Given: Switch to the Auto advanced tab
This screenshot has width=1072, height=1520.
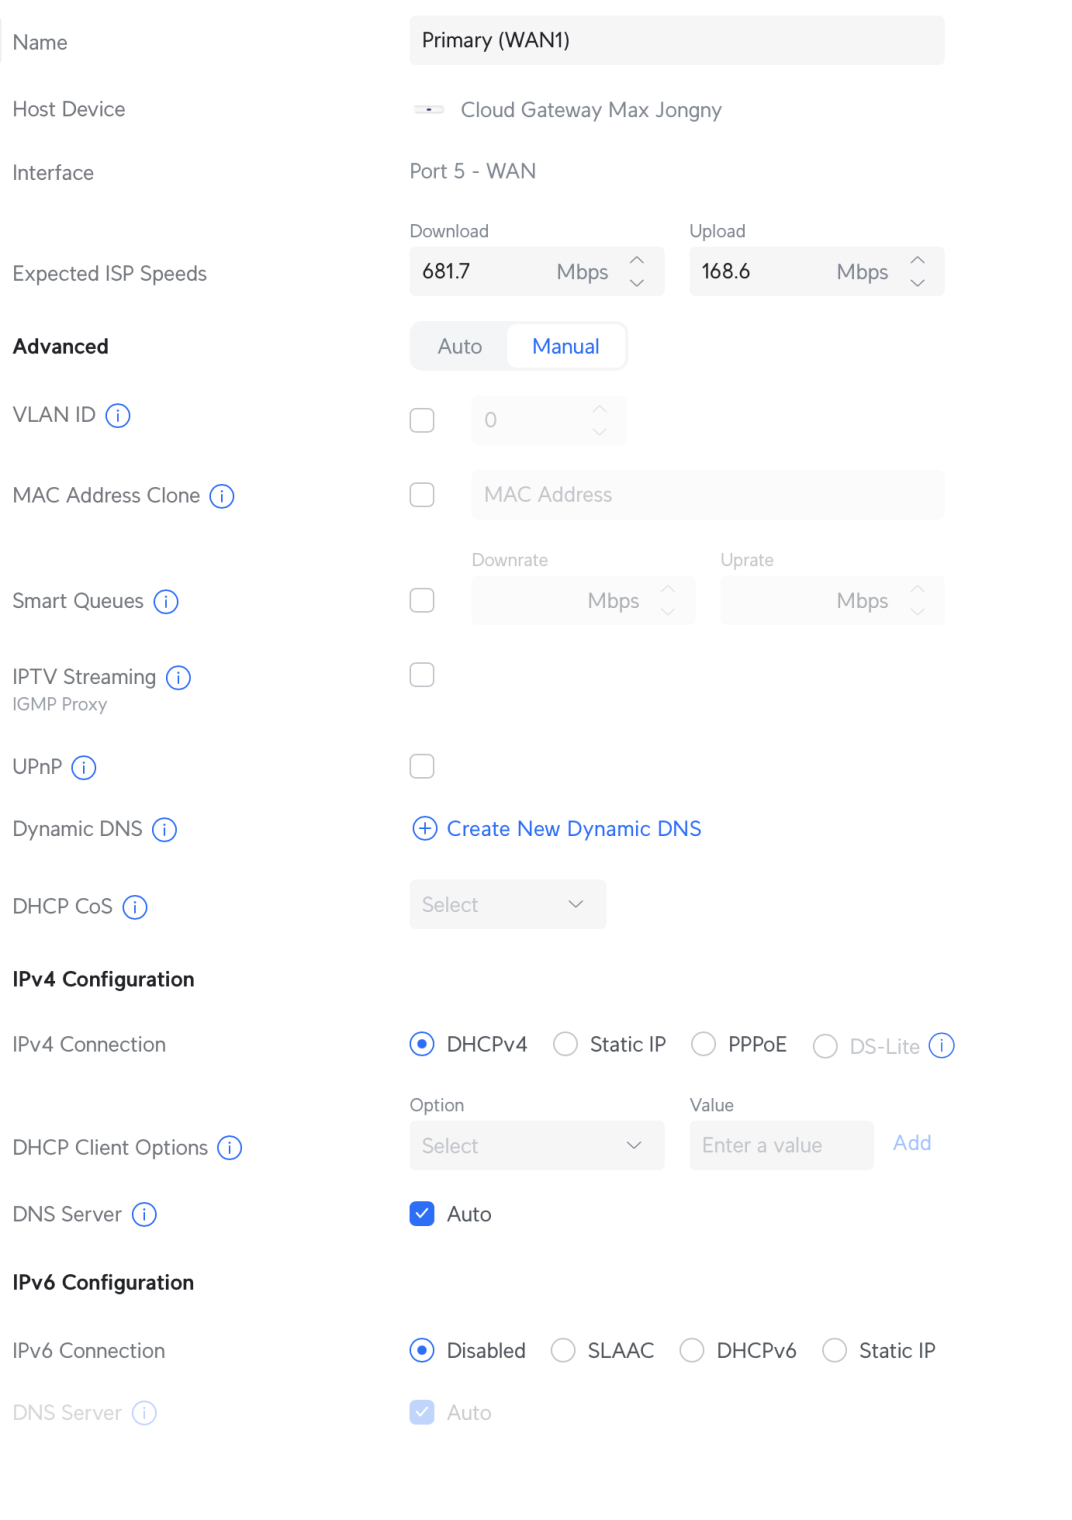Looking at the screenshot, I should click(x=460, y=347).
